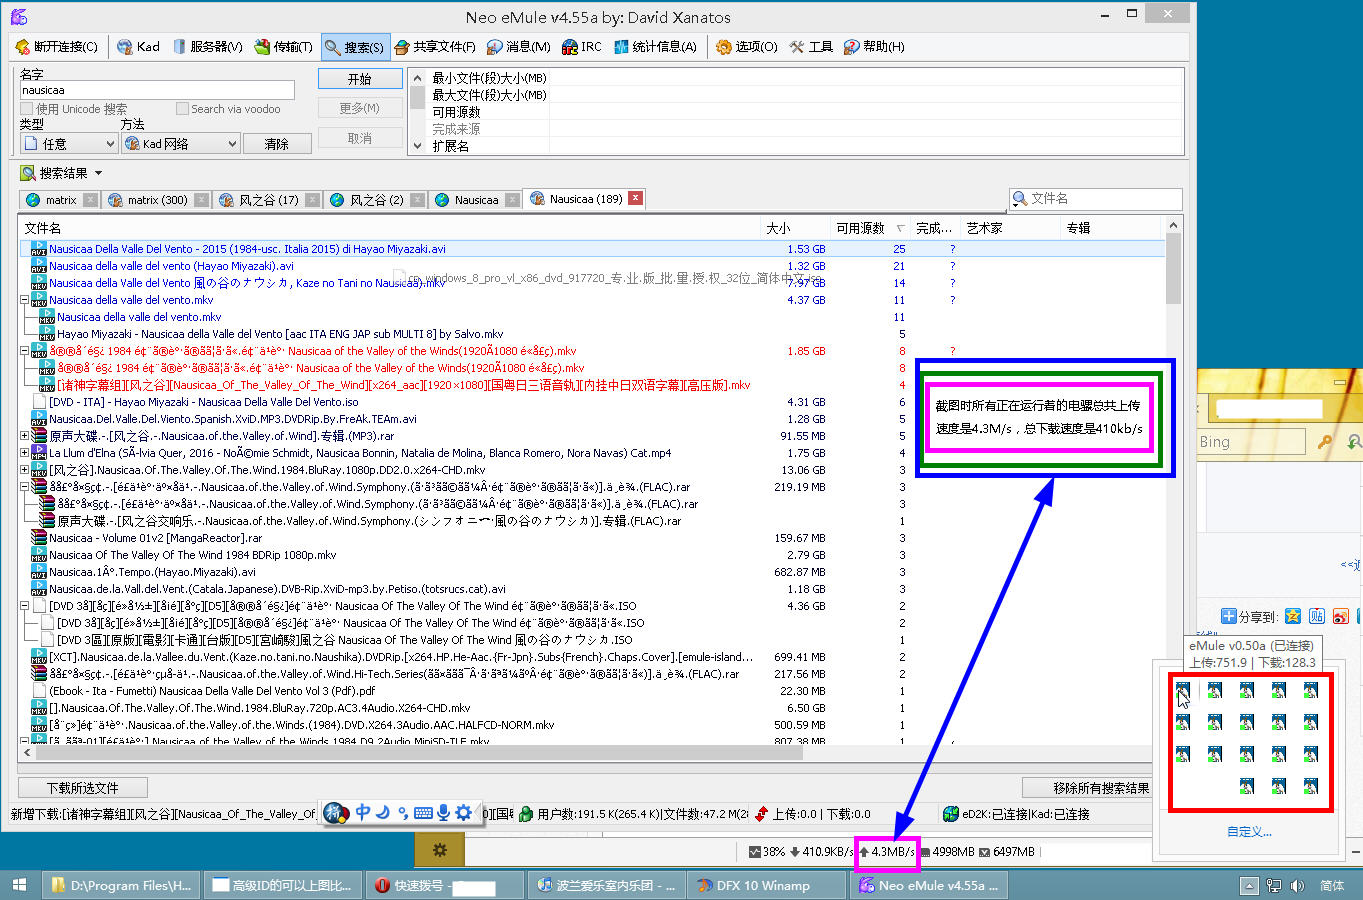Open the Windows Start button
Viewport: 1363px width, 900px height.
19,885
